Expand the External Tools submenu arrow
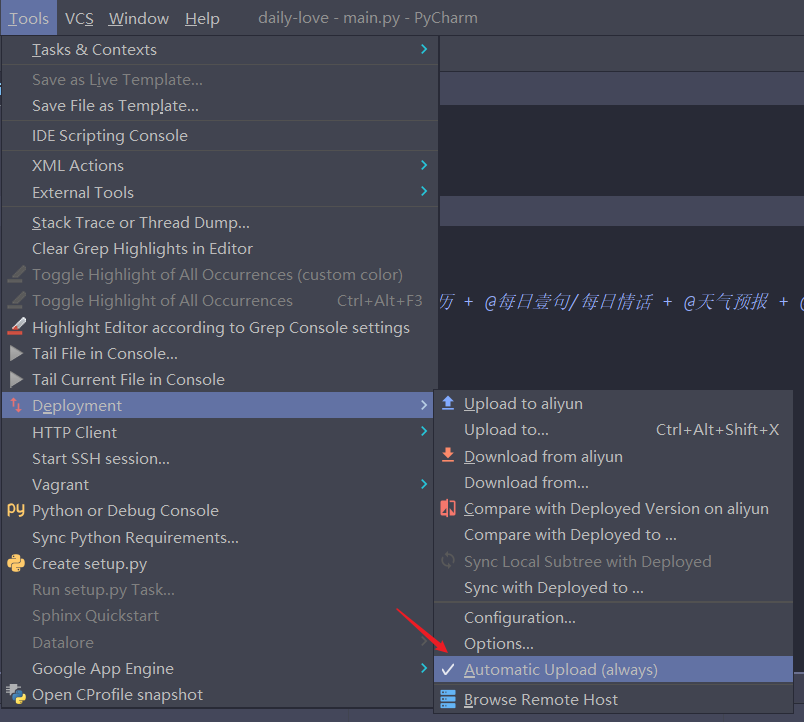 424,191
